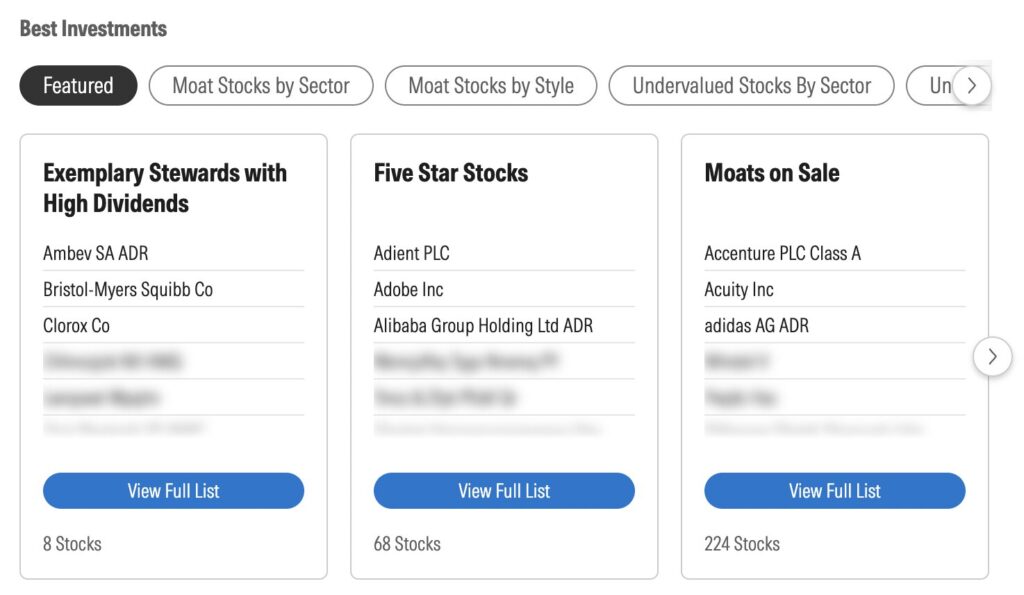This screenshot has width=1024, height=595.
Task: View Full List for Five Star Stocks
Action: click(504, 491)
